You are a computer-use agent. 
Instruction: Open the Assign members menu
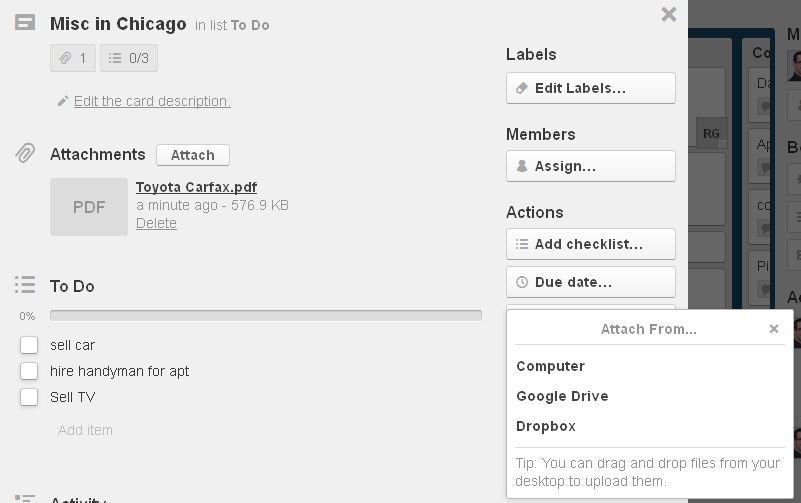591,166
